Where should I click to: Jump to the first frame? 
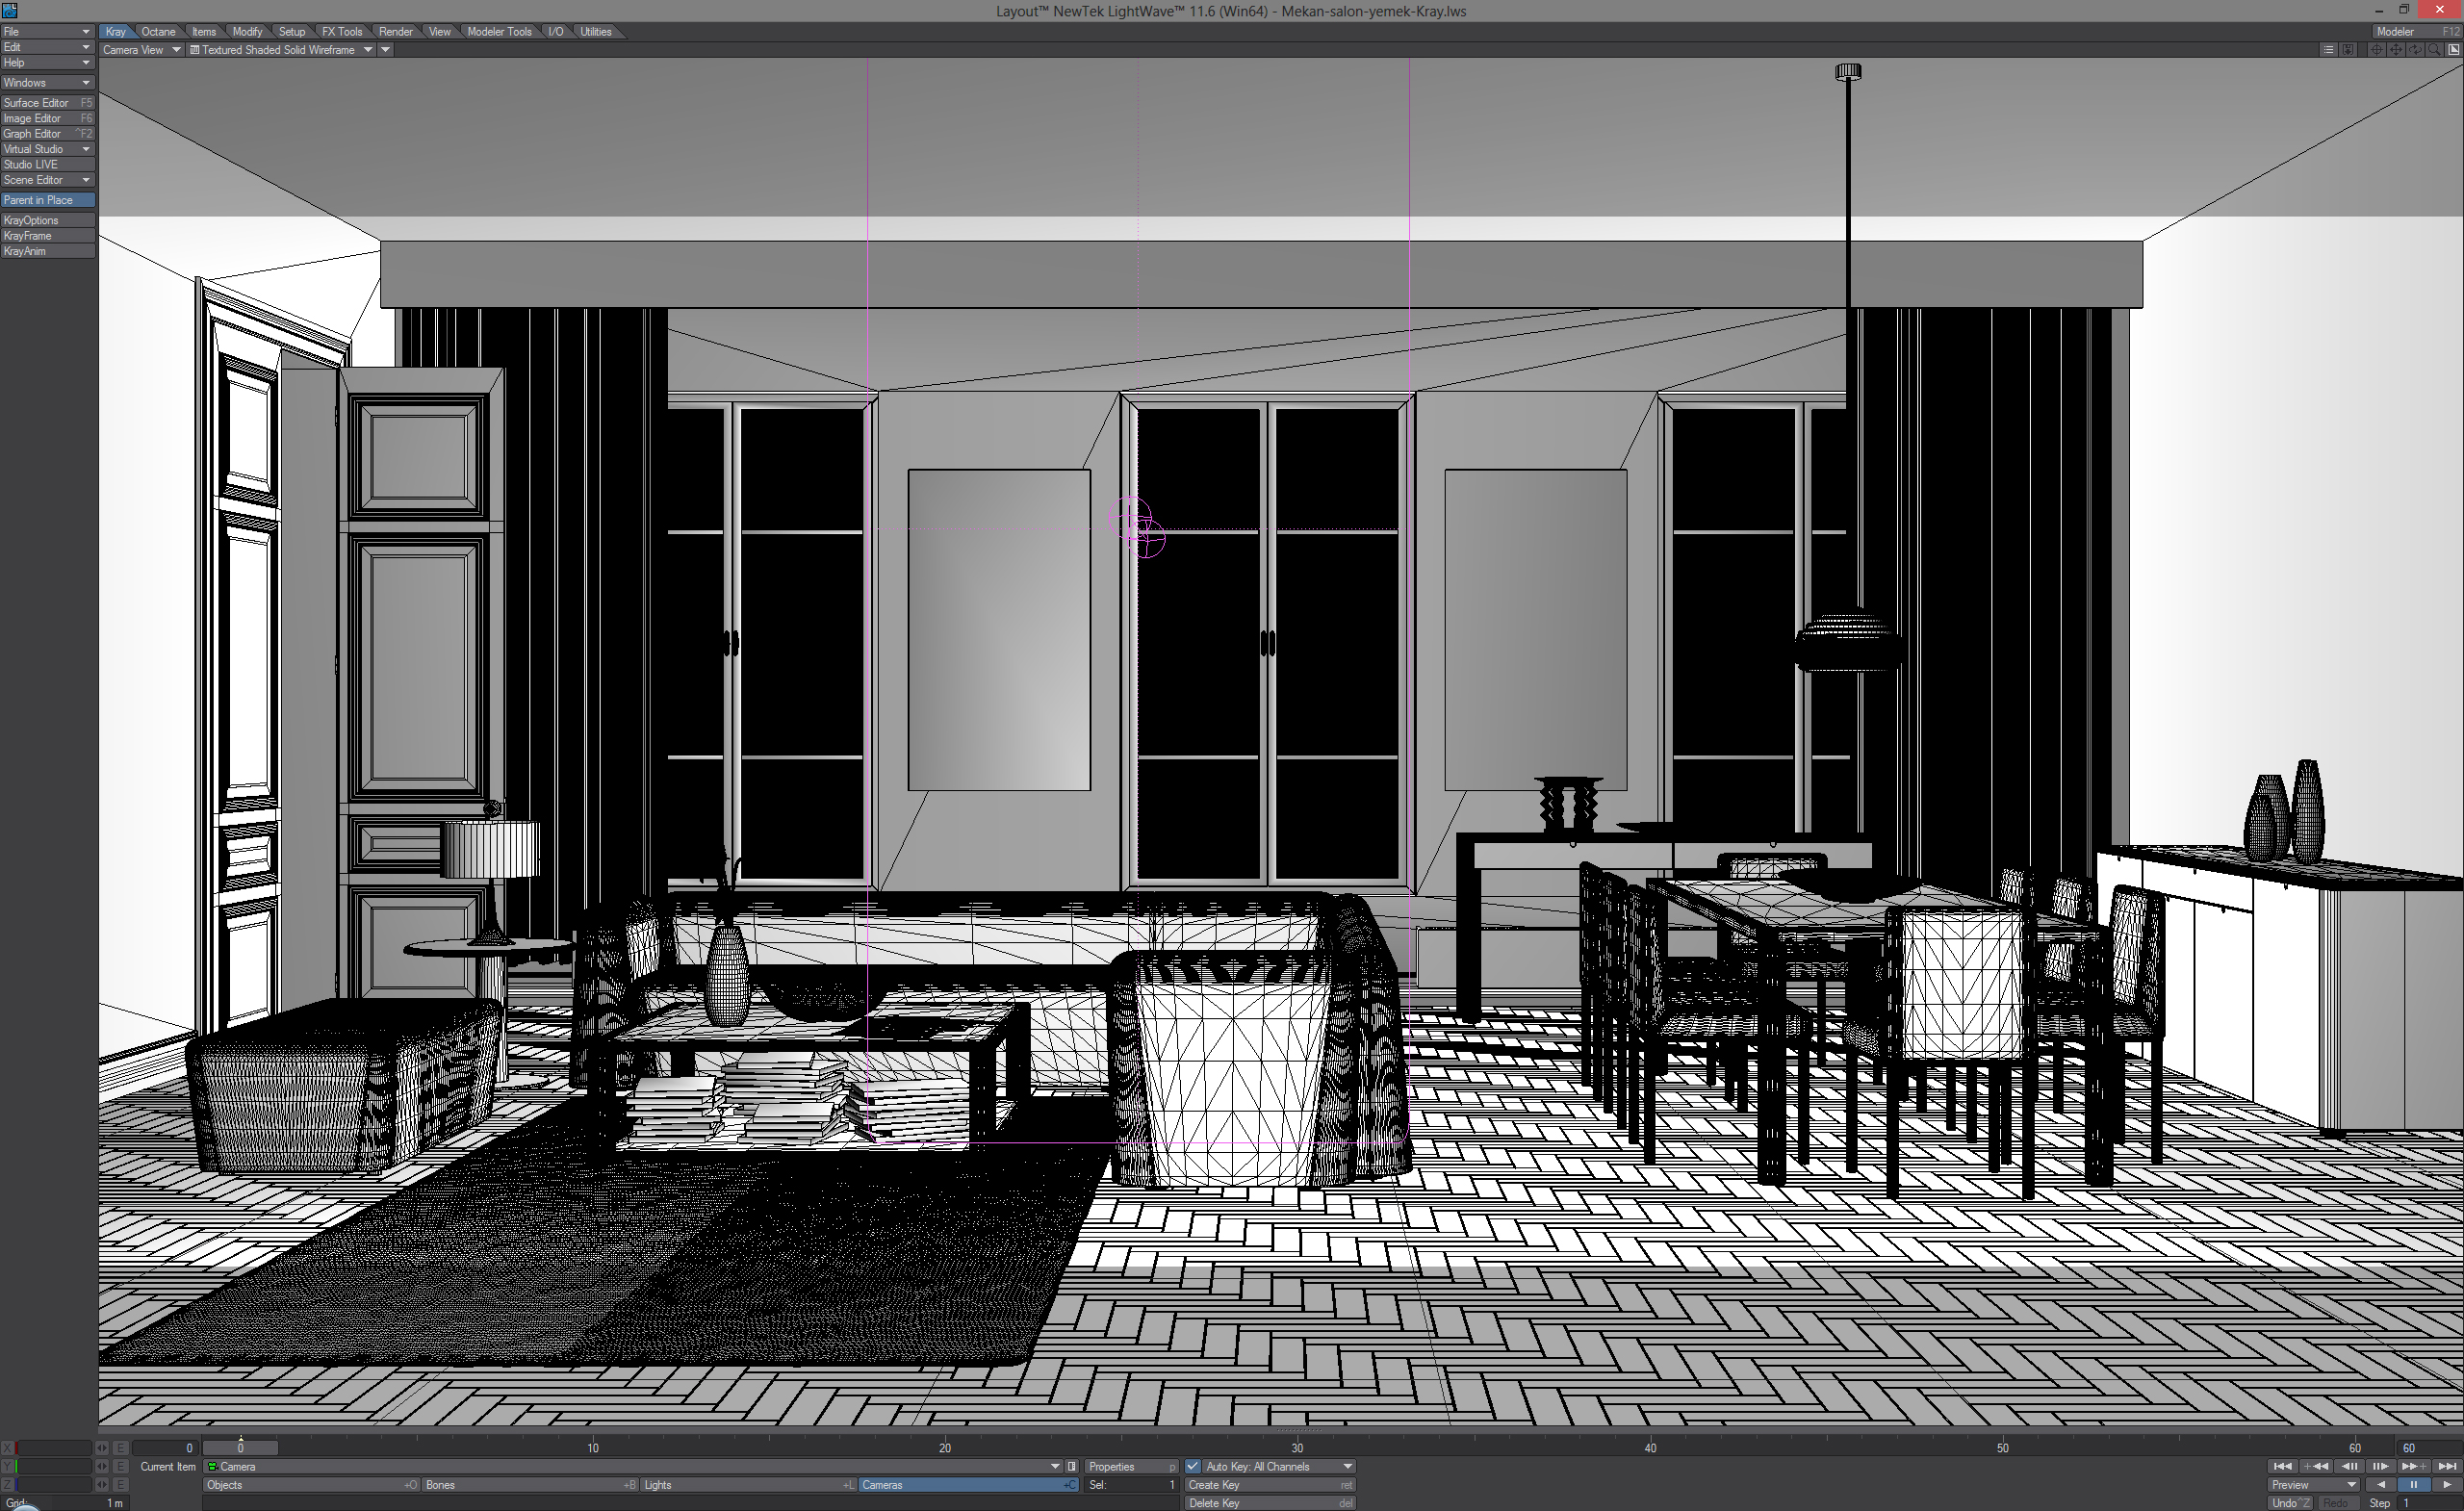(x=2283, y=1466)
